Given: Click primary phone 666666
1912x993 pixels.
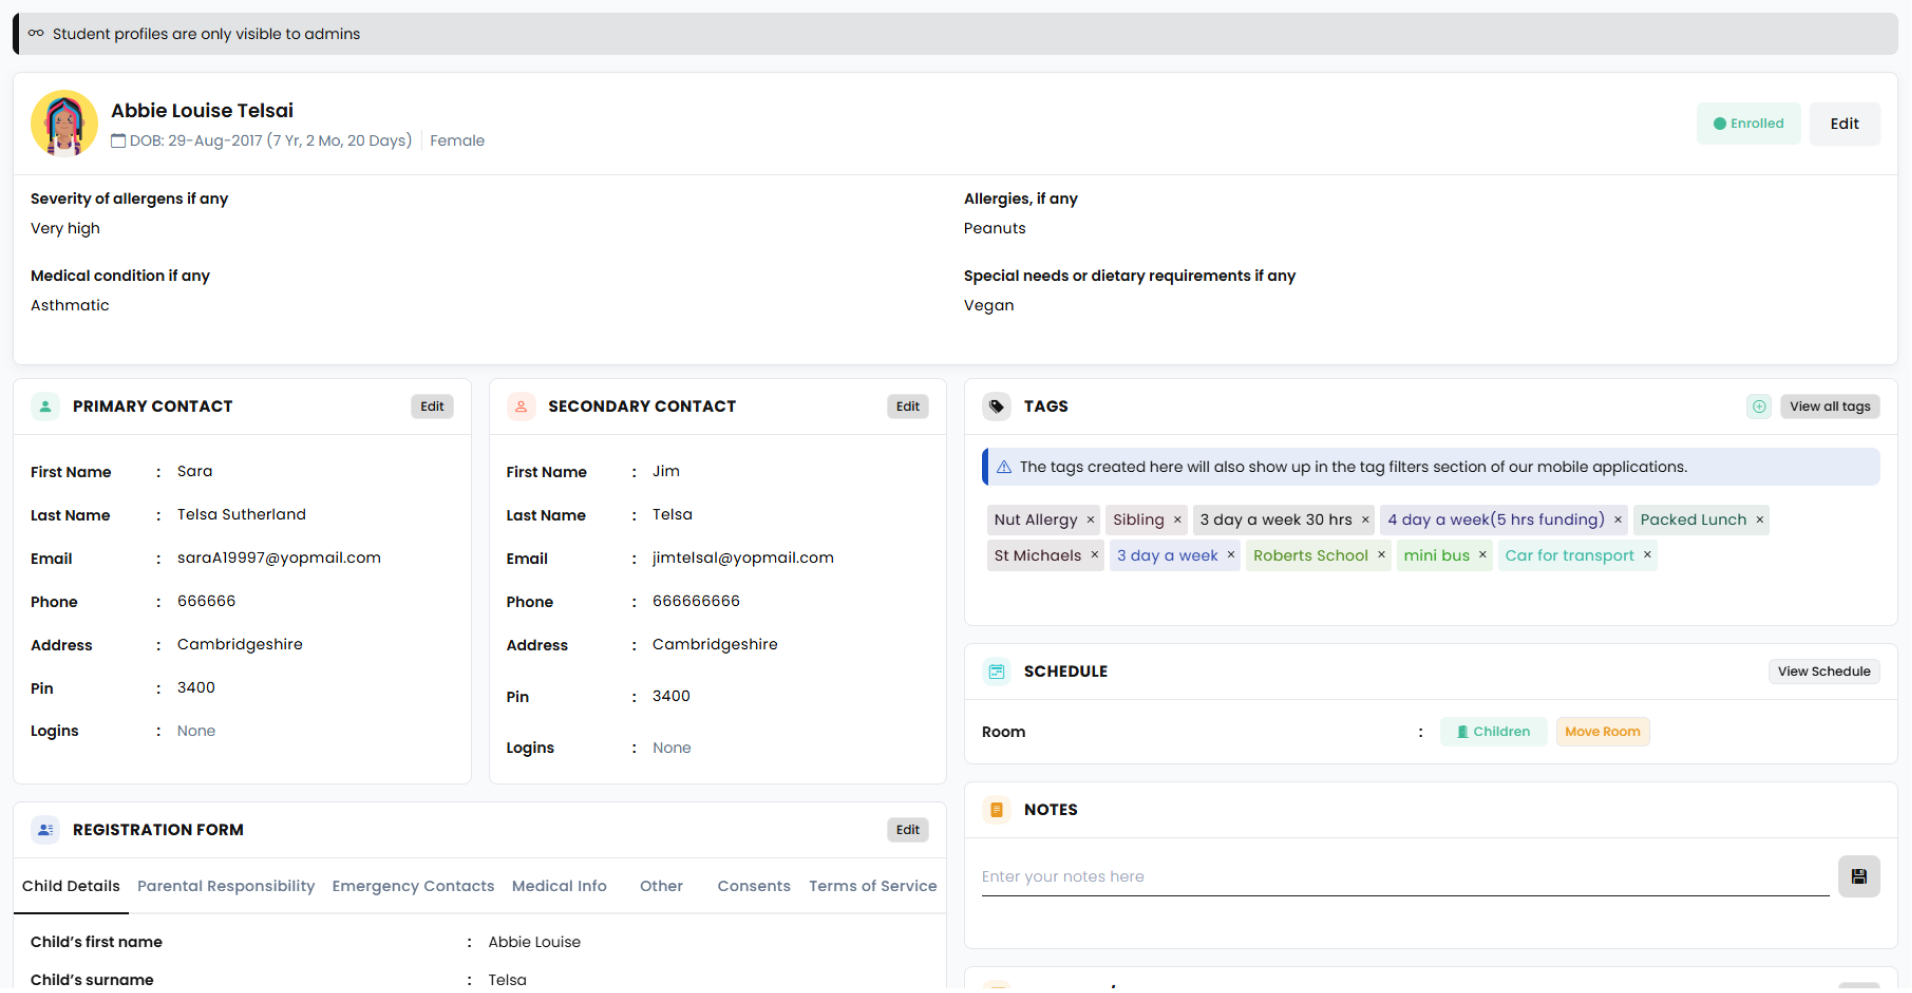Looking at the screenshot, I should click(206, 601).
